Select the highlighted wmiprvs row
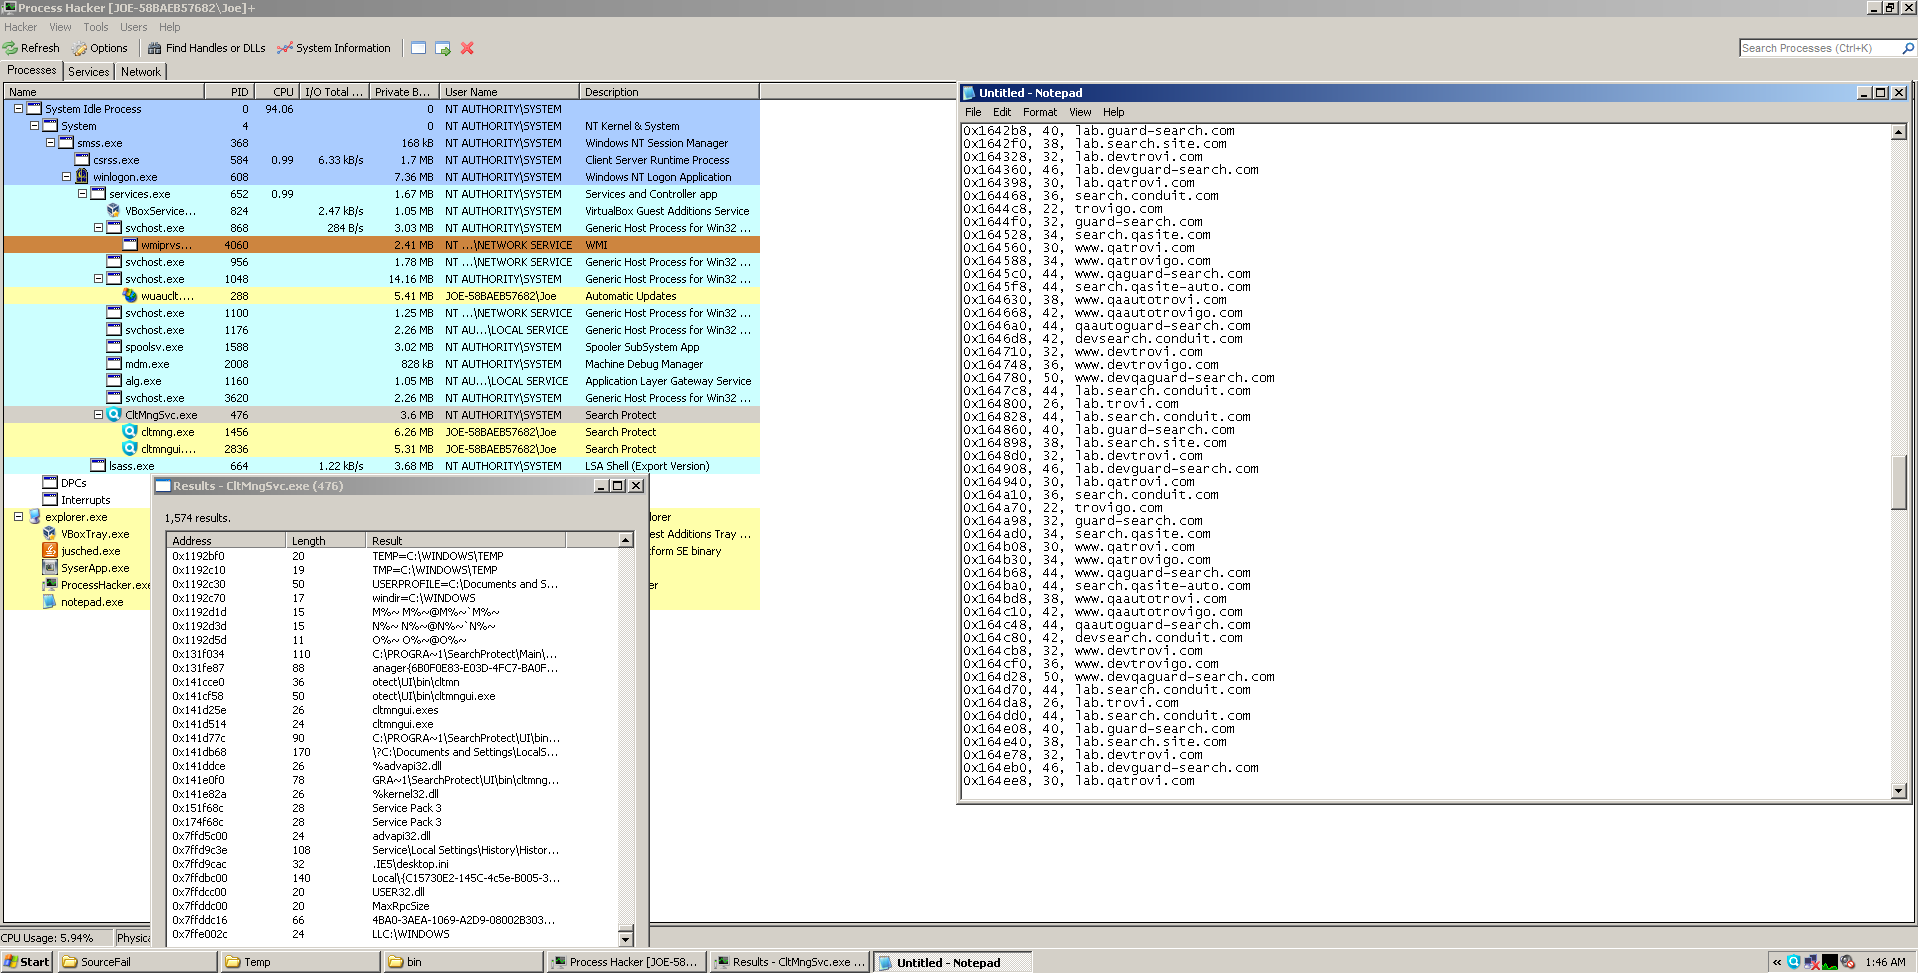This screenshot has height=973, width=1918. tap(382, 245)
